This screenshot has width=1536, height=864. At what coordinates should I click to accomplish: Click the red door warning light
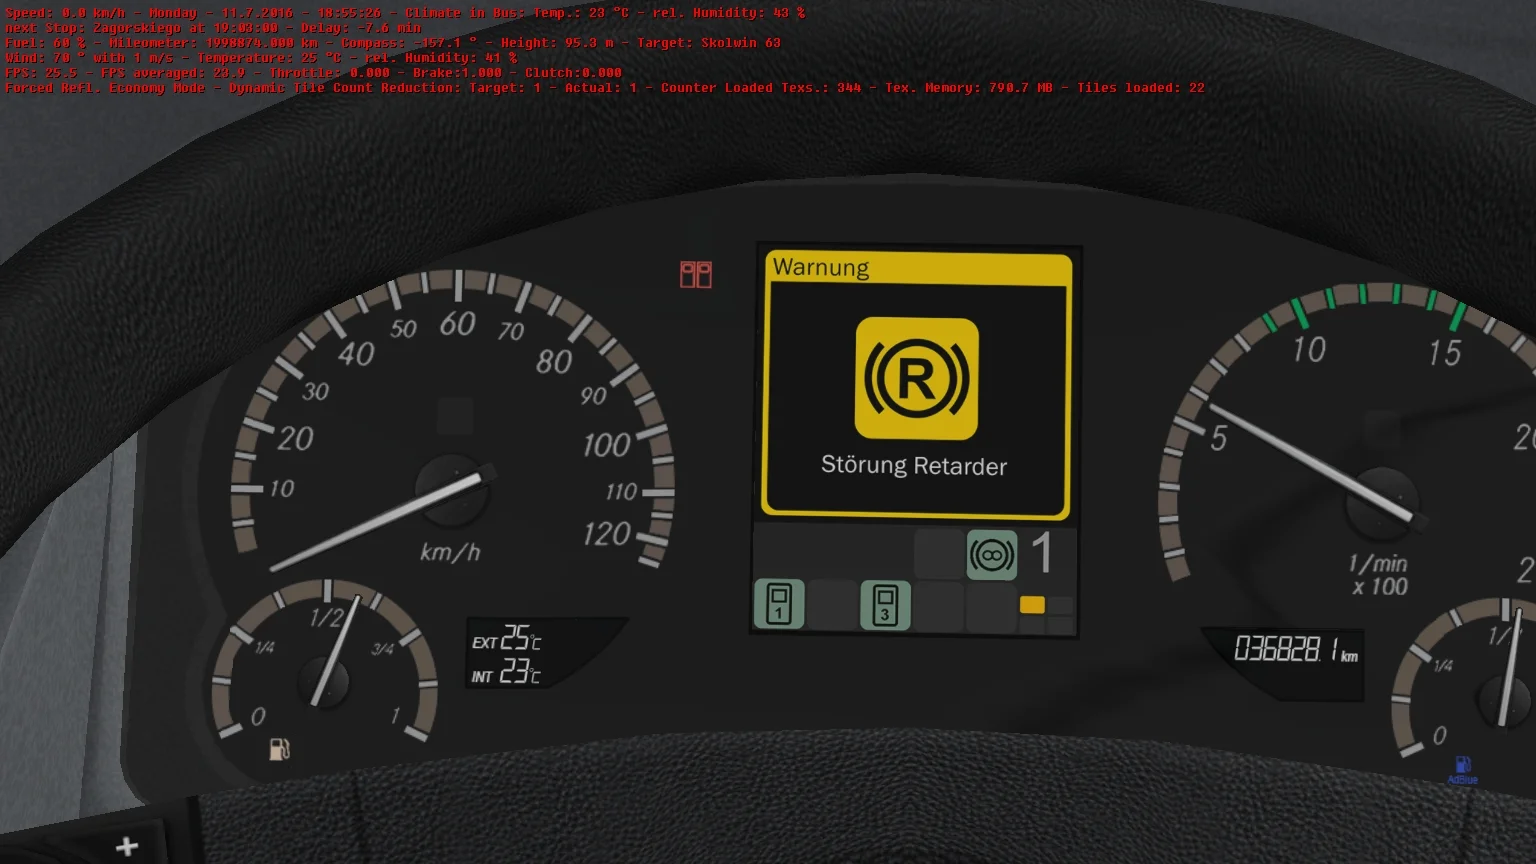pos(696,275)
